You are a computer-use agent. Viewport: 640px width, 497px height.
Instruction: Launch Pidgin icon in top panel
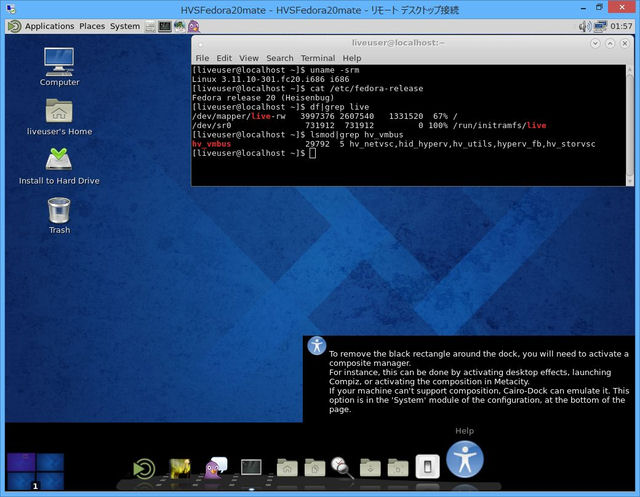193,27
